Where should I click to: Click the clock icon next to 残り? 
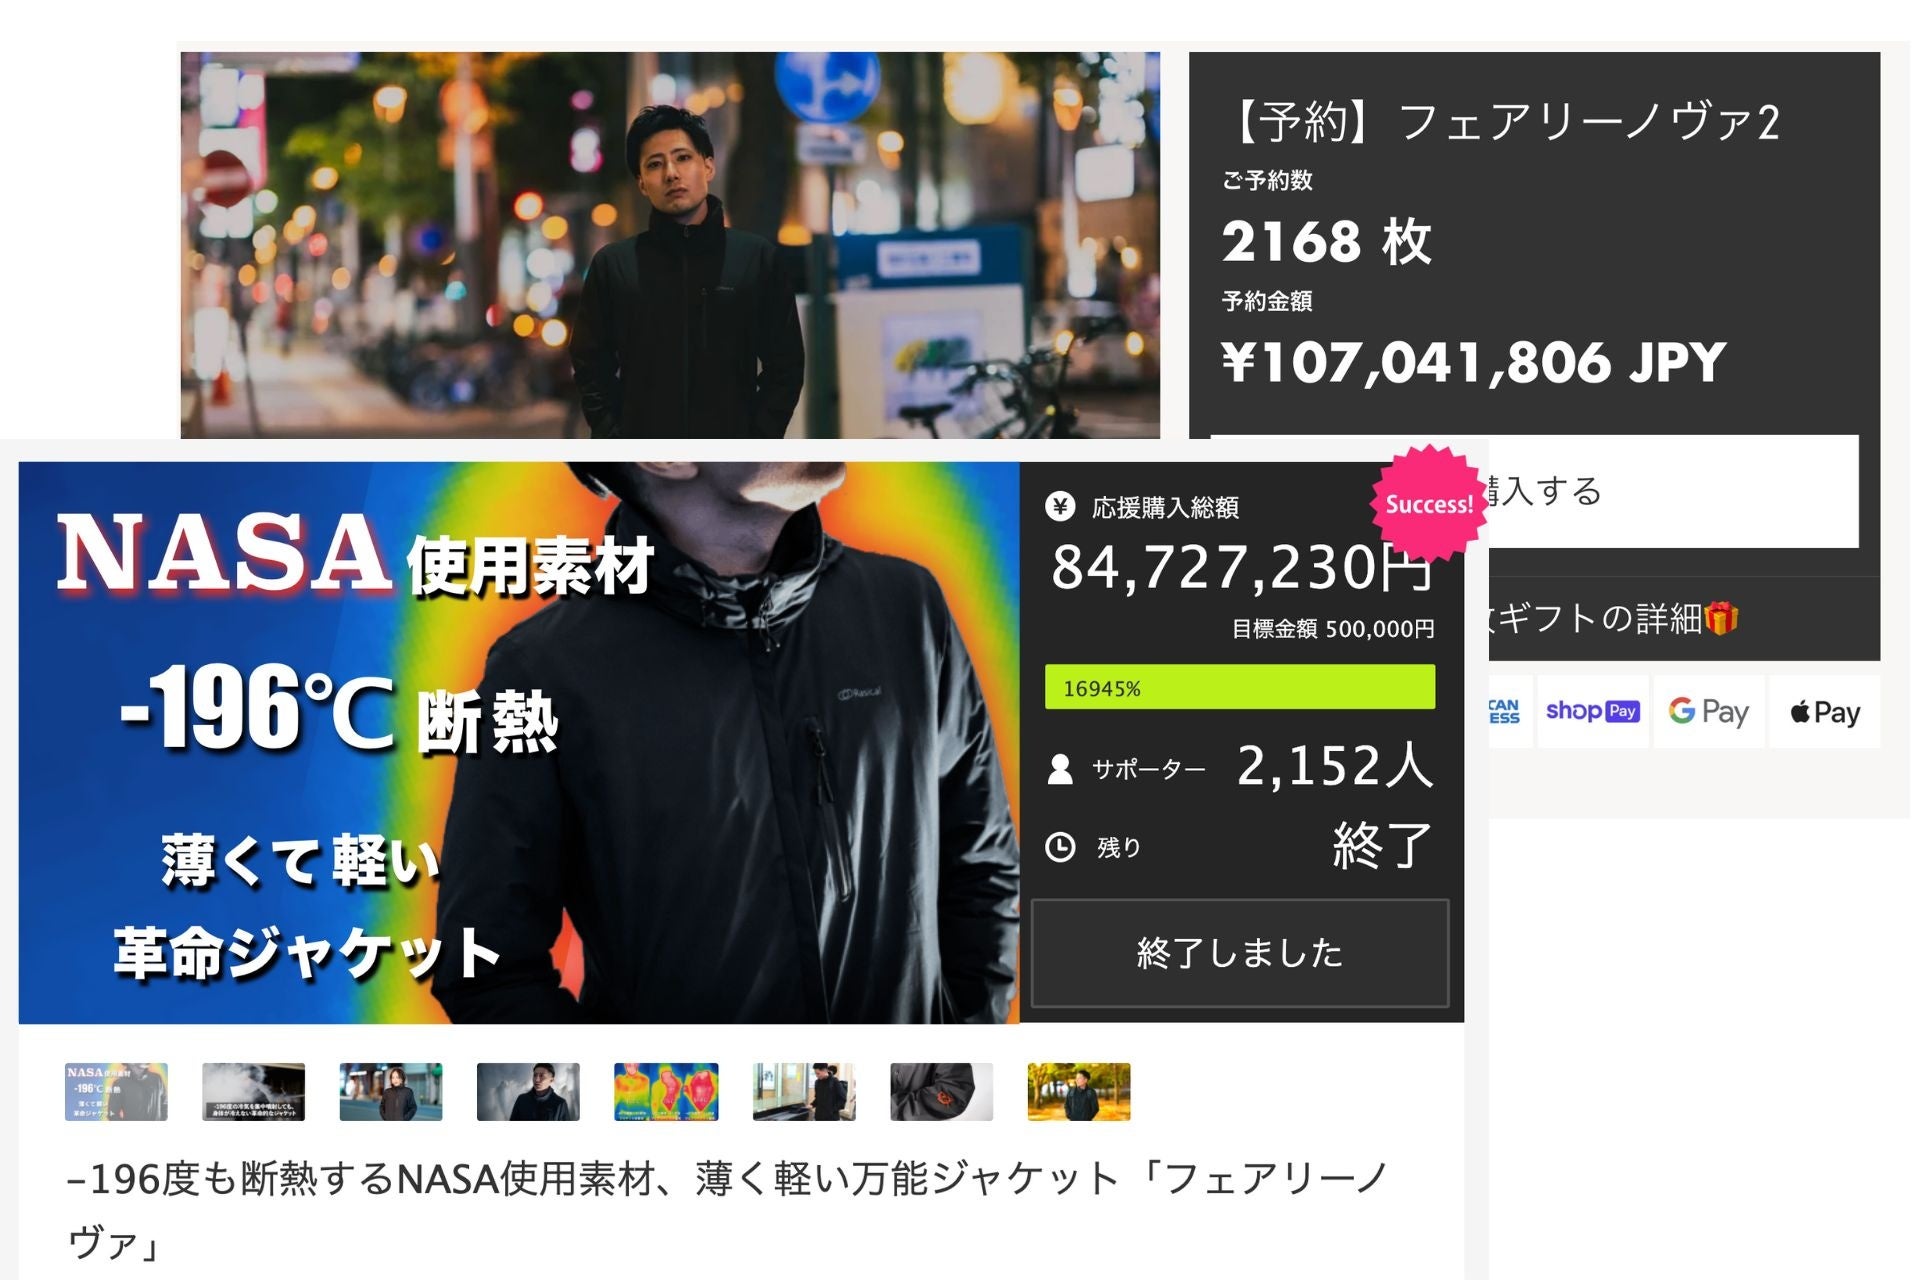pyautogui.click(x=1060, y=847)
